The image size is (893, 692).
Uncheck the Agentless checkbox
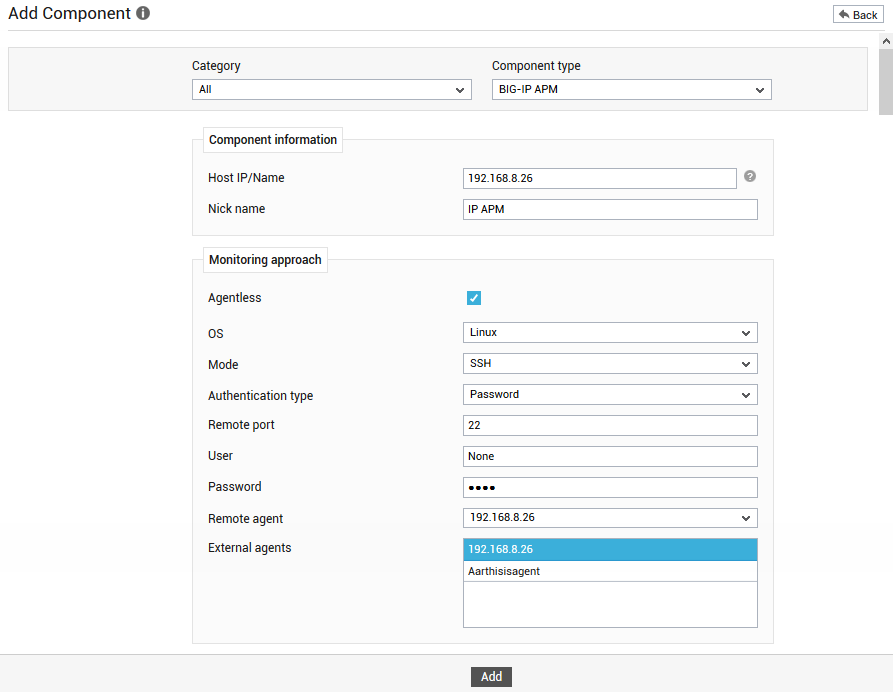click(x=474, y=298)
